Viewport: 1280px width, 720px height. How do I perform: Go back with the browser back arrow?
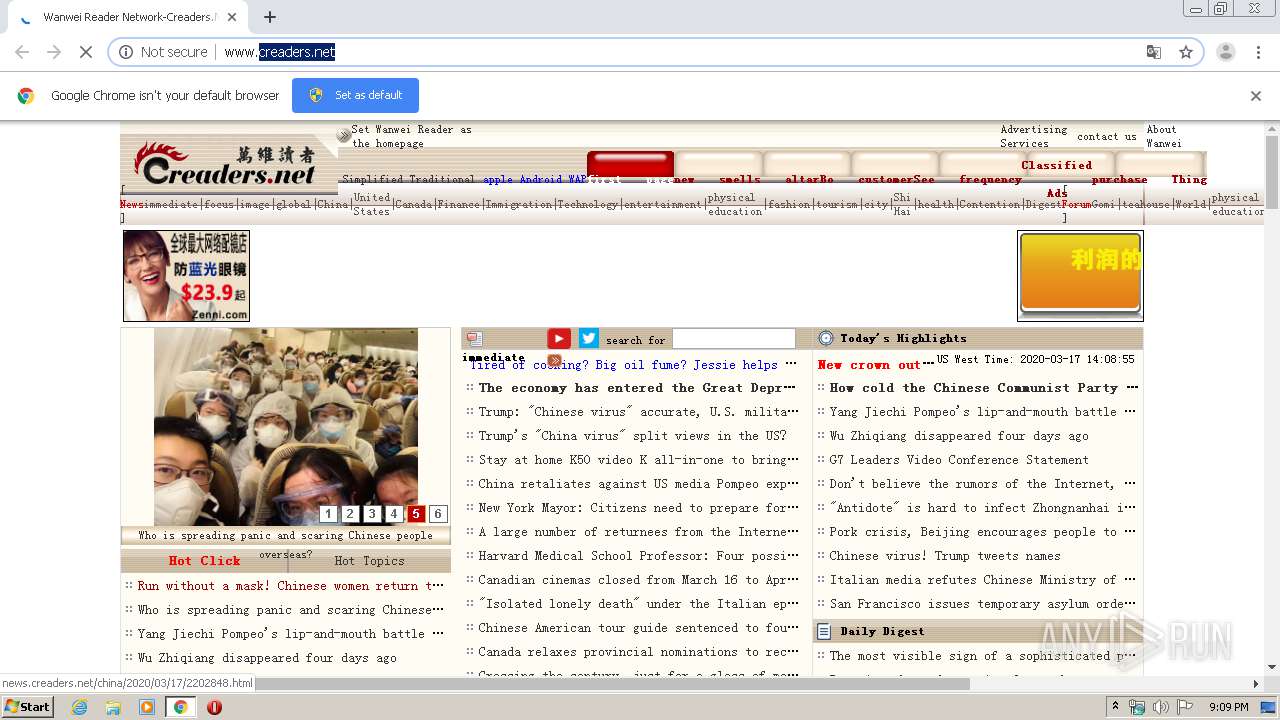click(x=22, y=52)
